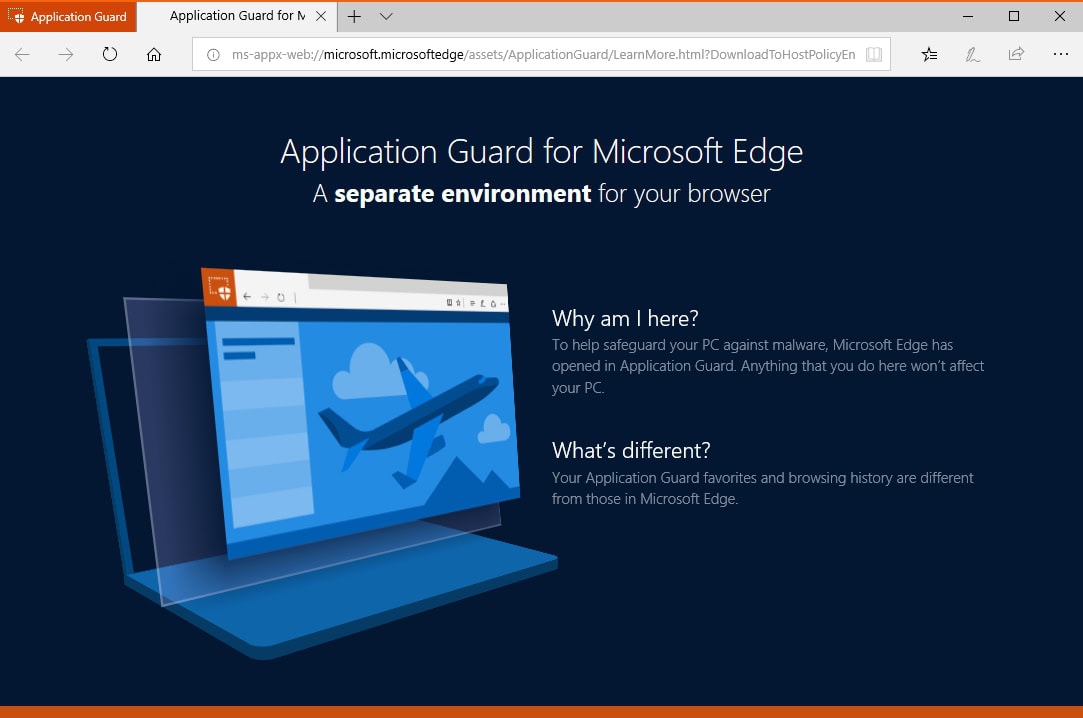Image resolution: width=1083 pixels, height=718 pixels.
Task: Close the Application Guard for Microsoft tab
Action: click(320, 16)
